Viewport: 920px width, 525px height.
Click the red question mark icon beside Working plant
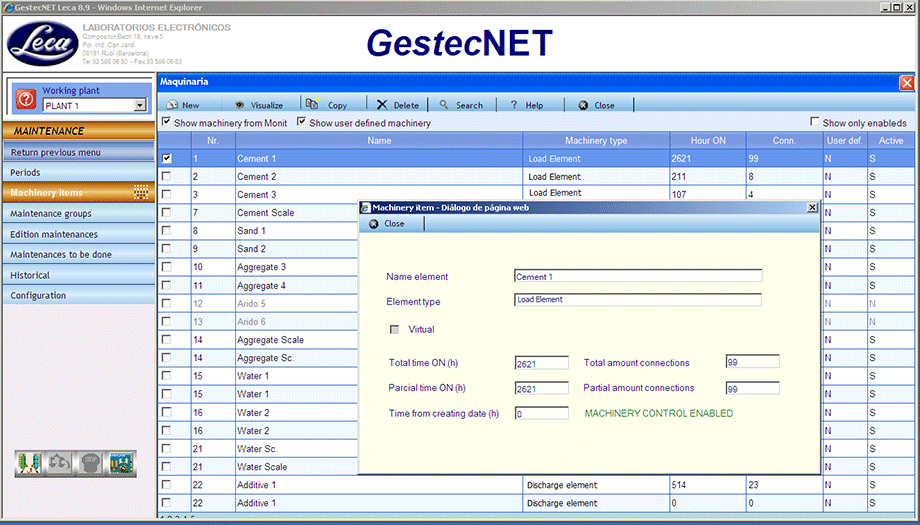click(26, 99)
